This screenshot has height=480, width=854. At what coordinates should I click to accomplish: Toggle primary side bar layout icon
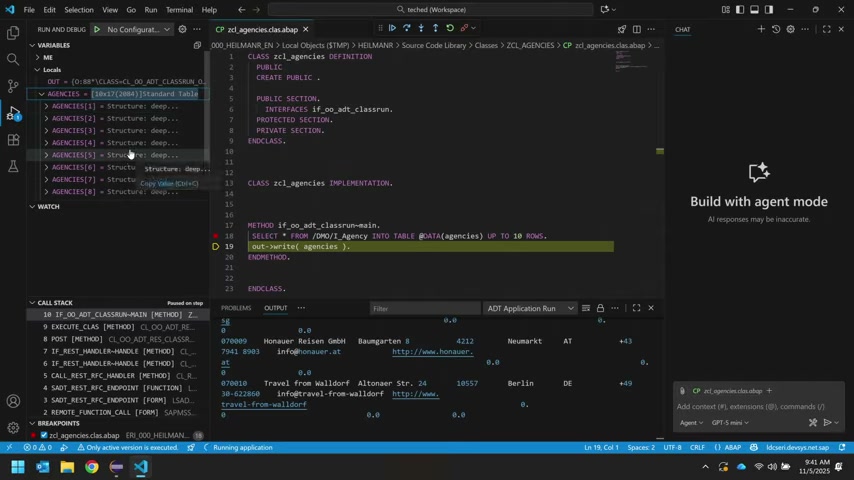(740, 10)
